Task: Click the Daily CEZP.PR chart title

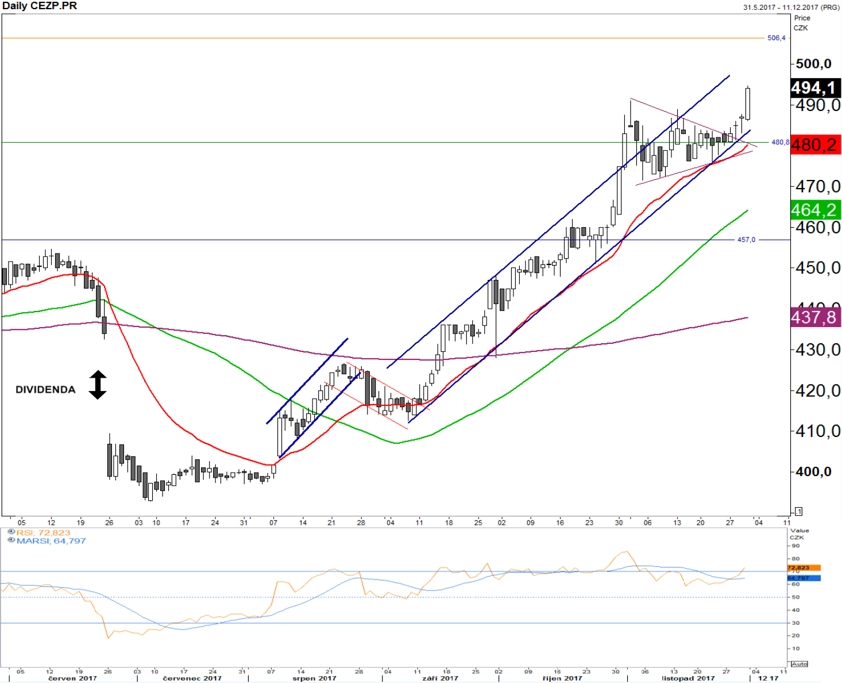Action: pyautogui.click(x=39, y=5)
